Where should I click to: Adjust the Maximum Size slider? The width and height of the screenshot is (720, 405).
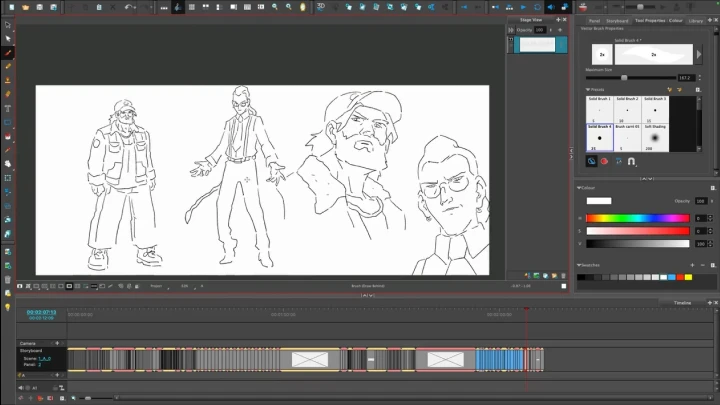(x=624, y=77)
